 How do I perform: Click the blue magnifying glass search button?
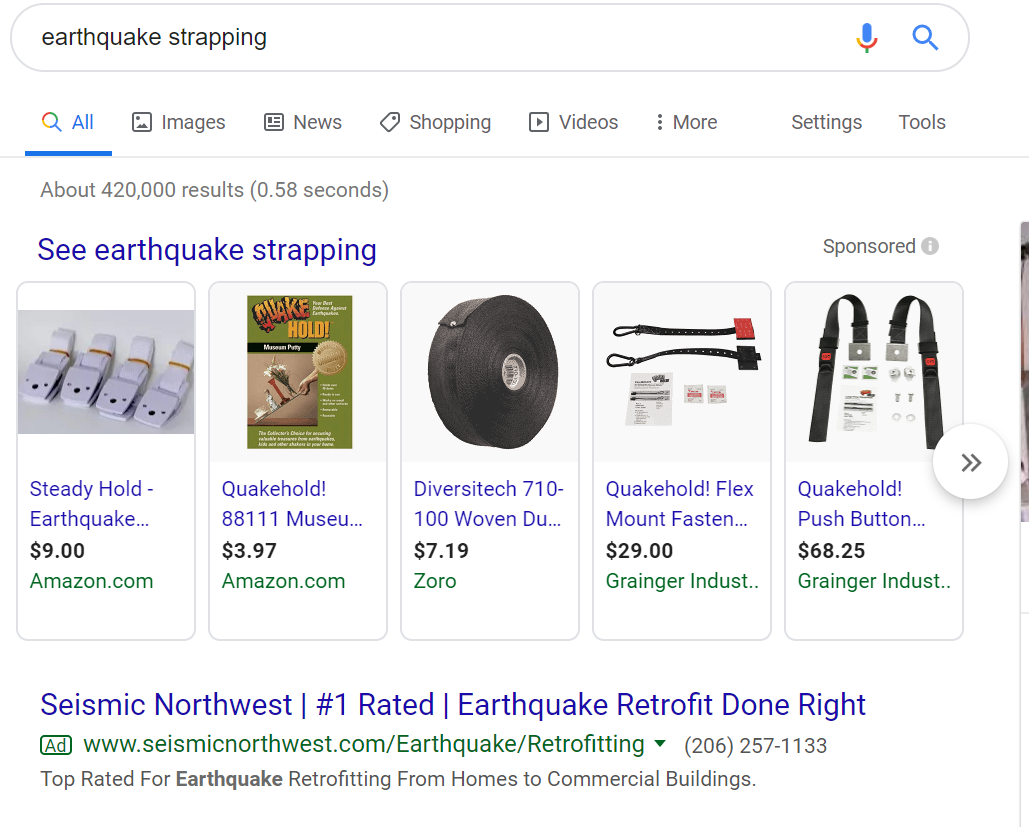[925, 38]
